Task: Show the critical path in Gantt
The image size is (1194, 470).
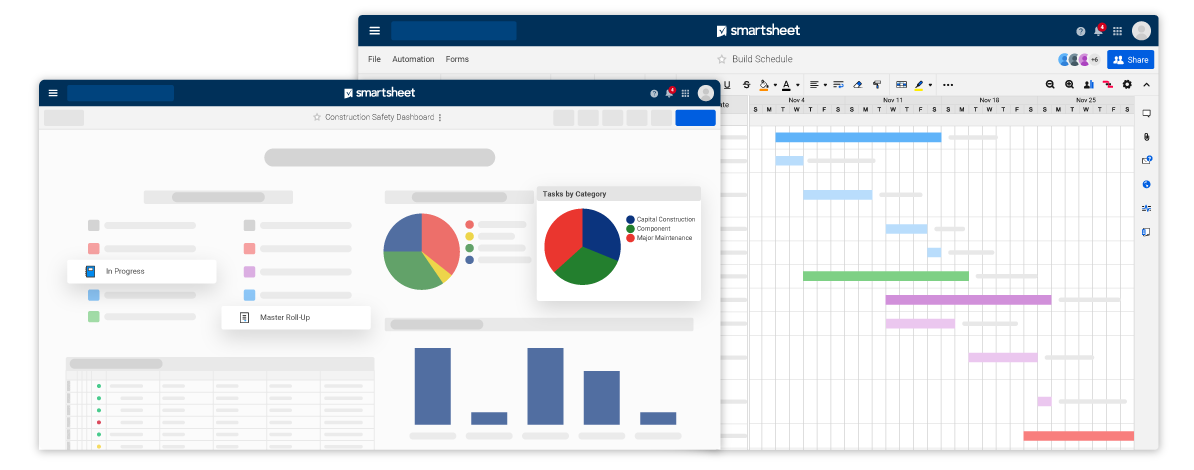Action: coord(1108,85)
